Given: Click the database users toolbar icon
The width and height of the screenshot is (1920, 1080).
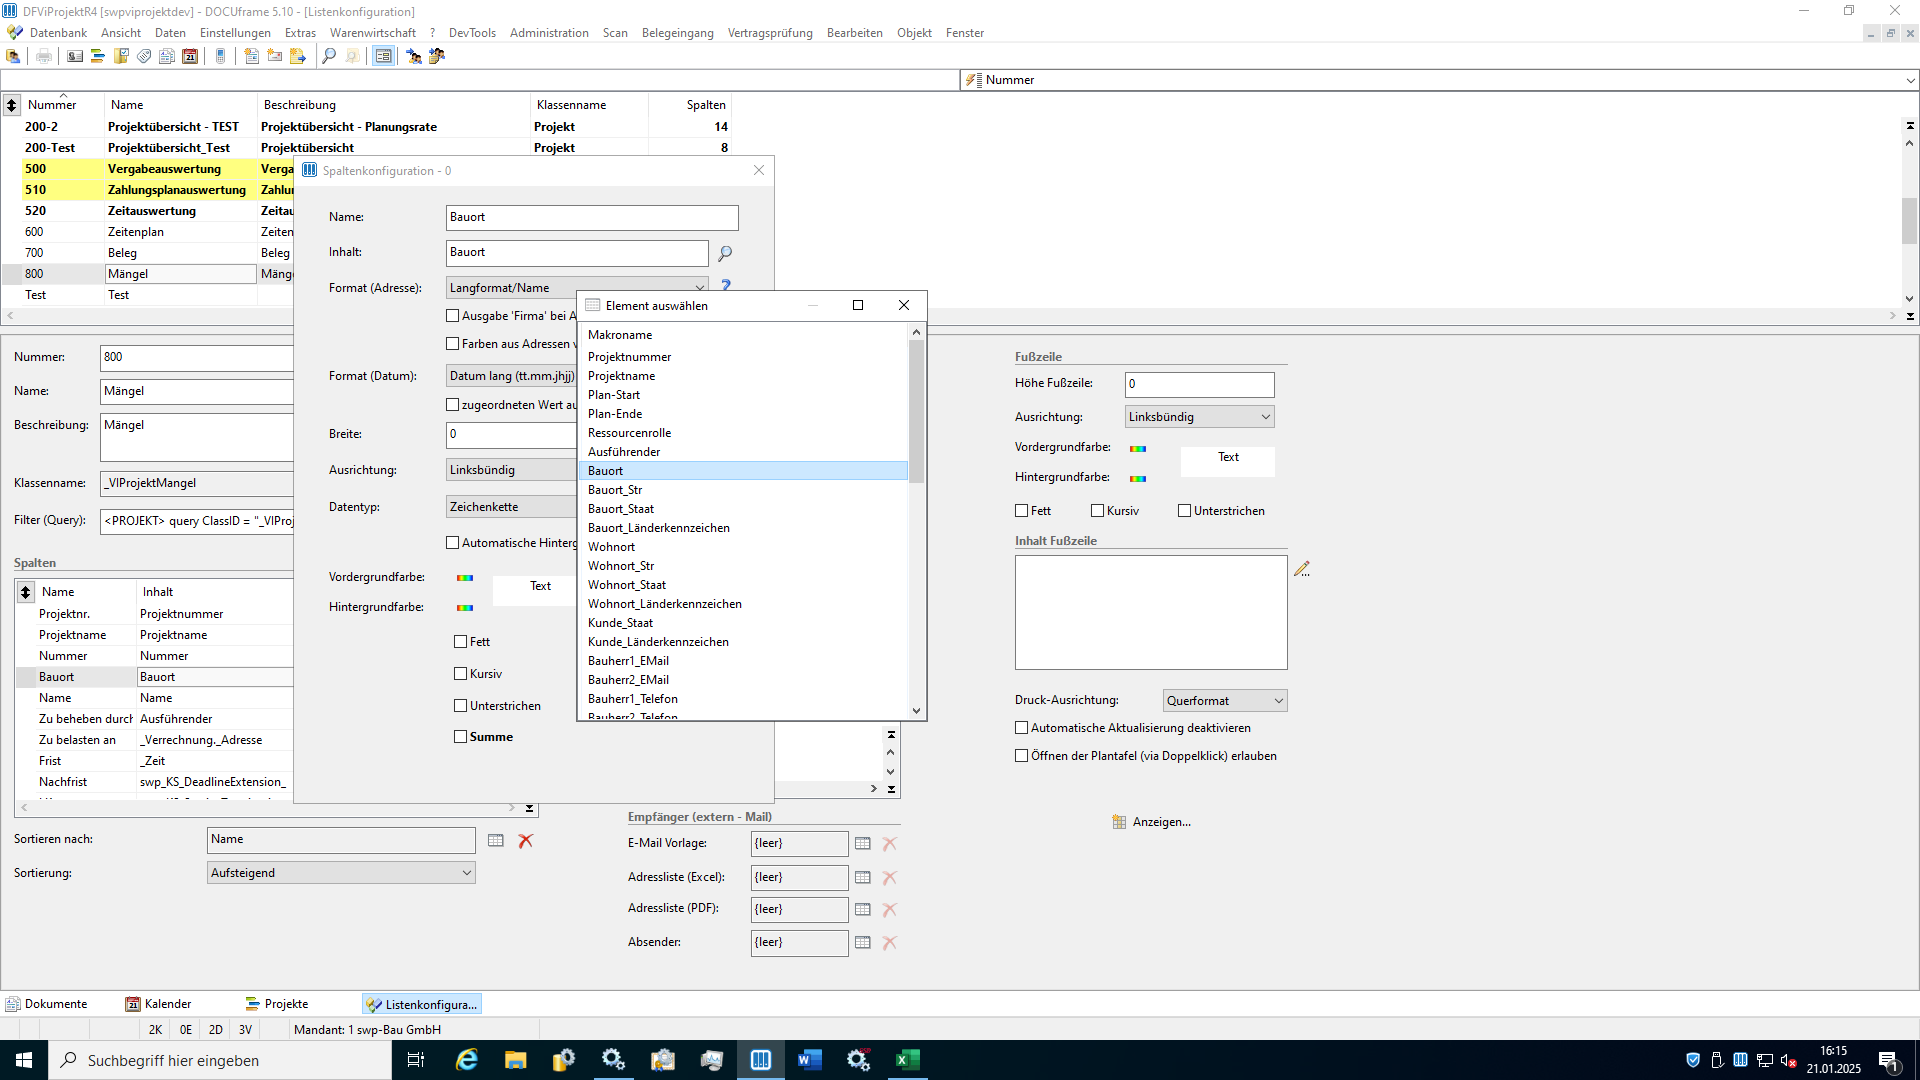Looking at the screenshot, I should 13,57.
